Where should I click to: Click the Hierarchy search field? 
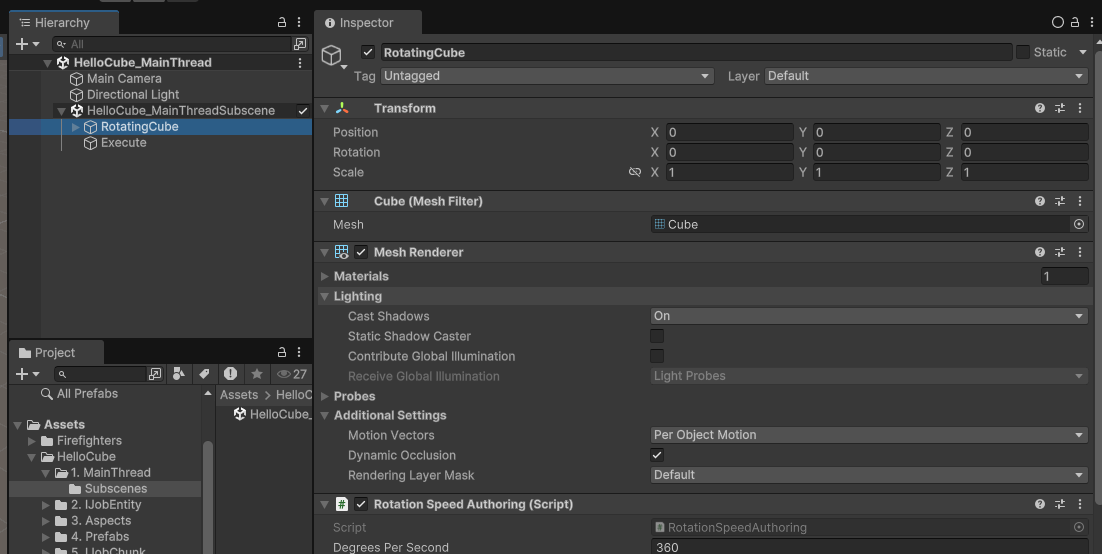pos(172,44)
